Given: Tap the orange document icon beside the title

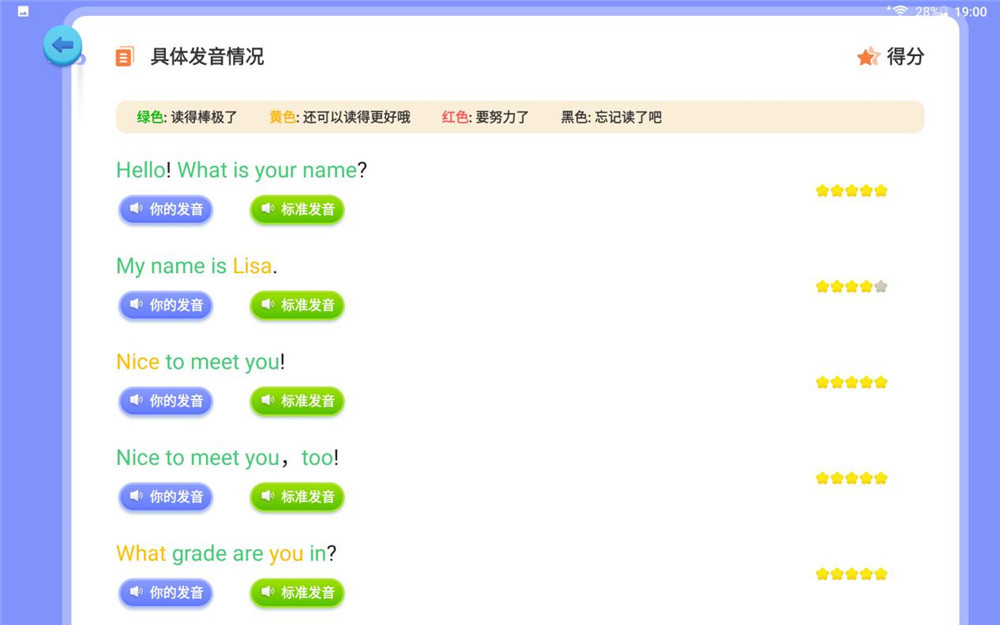Looking at the screenshot, I should 124,57.
